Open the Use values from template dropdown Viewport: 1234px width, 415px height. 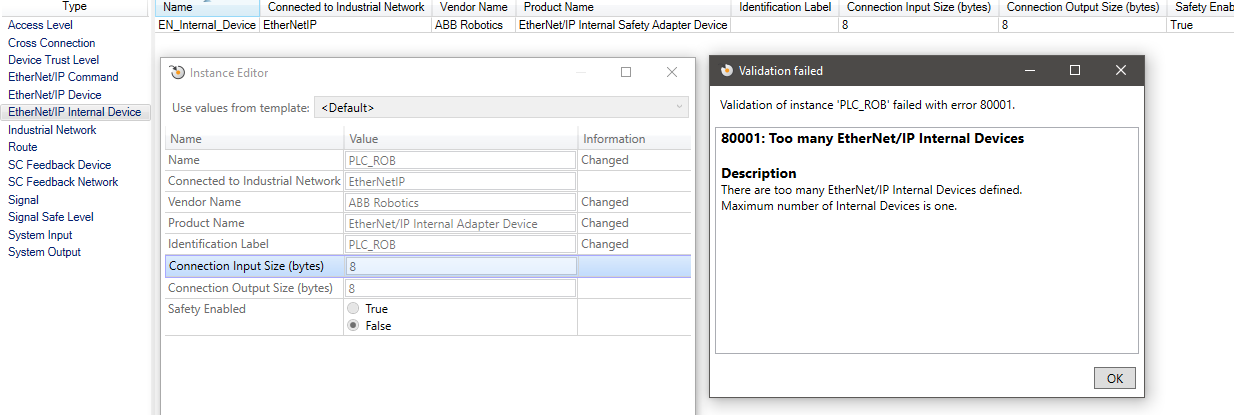(502, 107)
